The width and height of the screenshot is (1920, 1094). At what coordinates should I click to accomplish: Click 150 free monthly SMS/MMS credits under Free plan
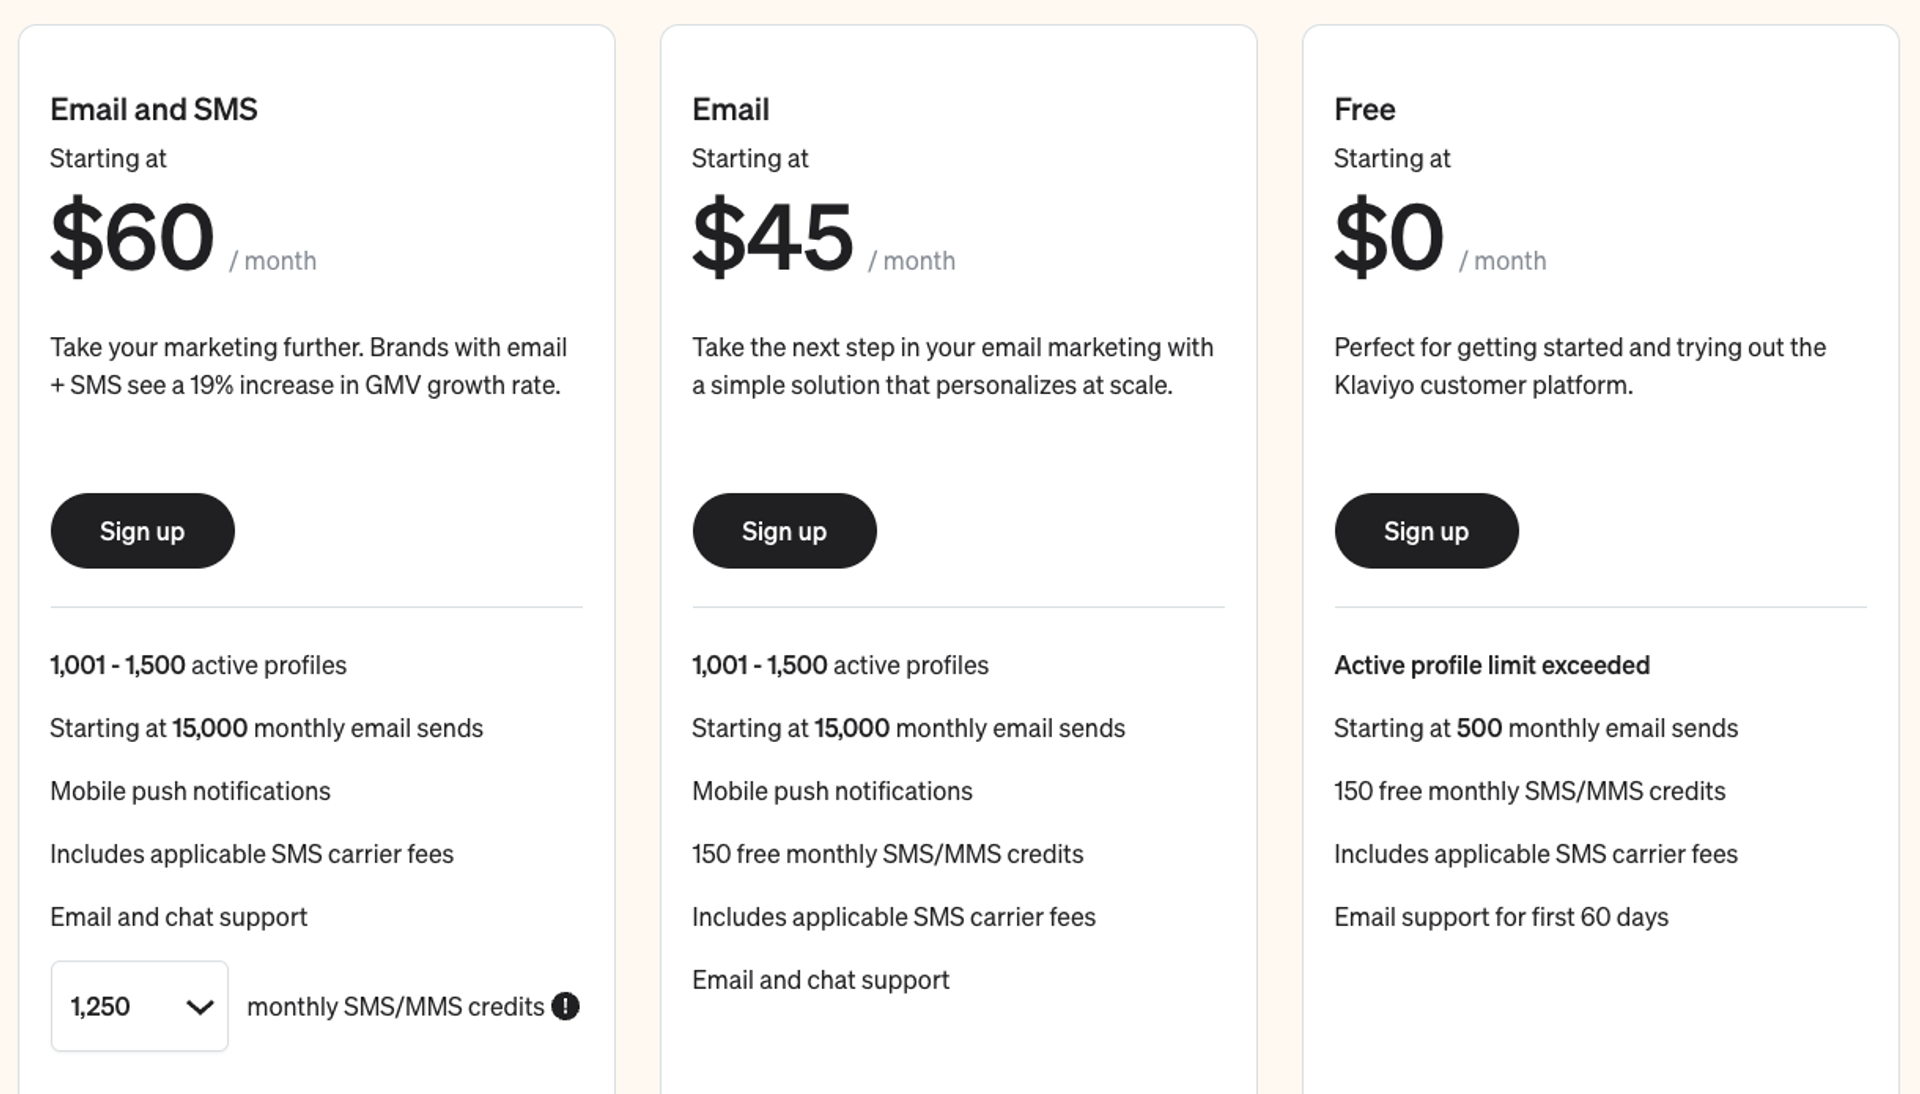point(1529,790)
